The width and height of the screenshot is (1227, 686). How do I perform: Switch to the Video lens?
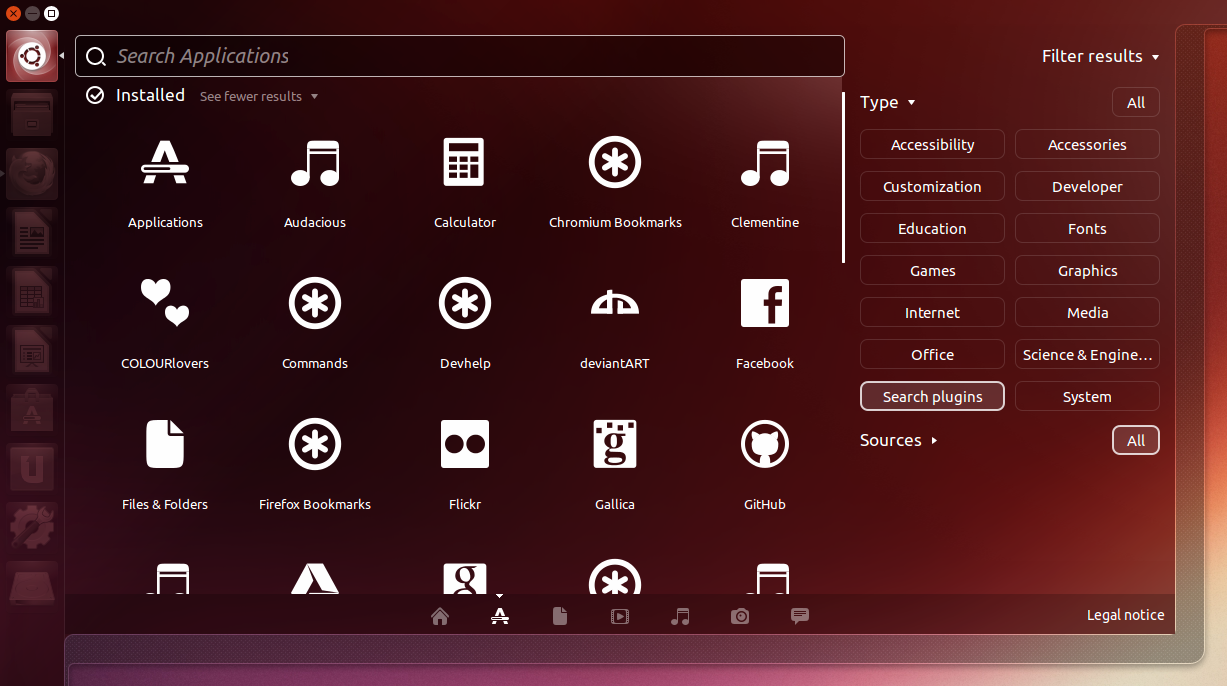620,616
